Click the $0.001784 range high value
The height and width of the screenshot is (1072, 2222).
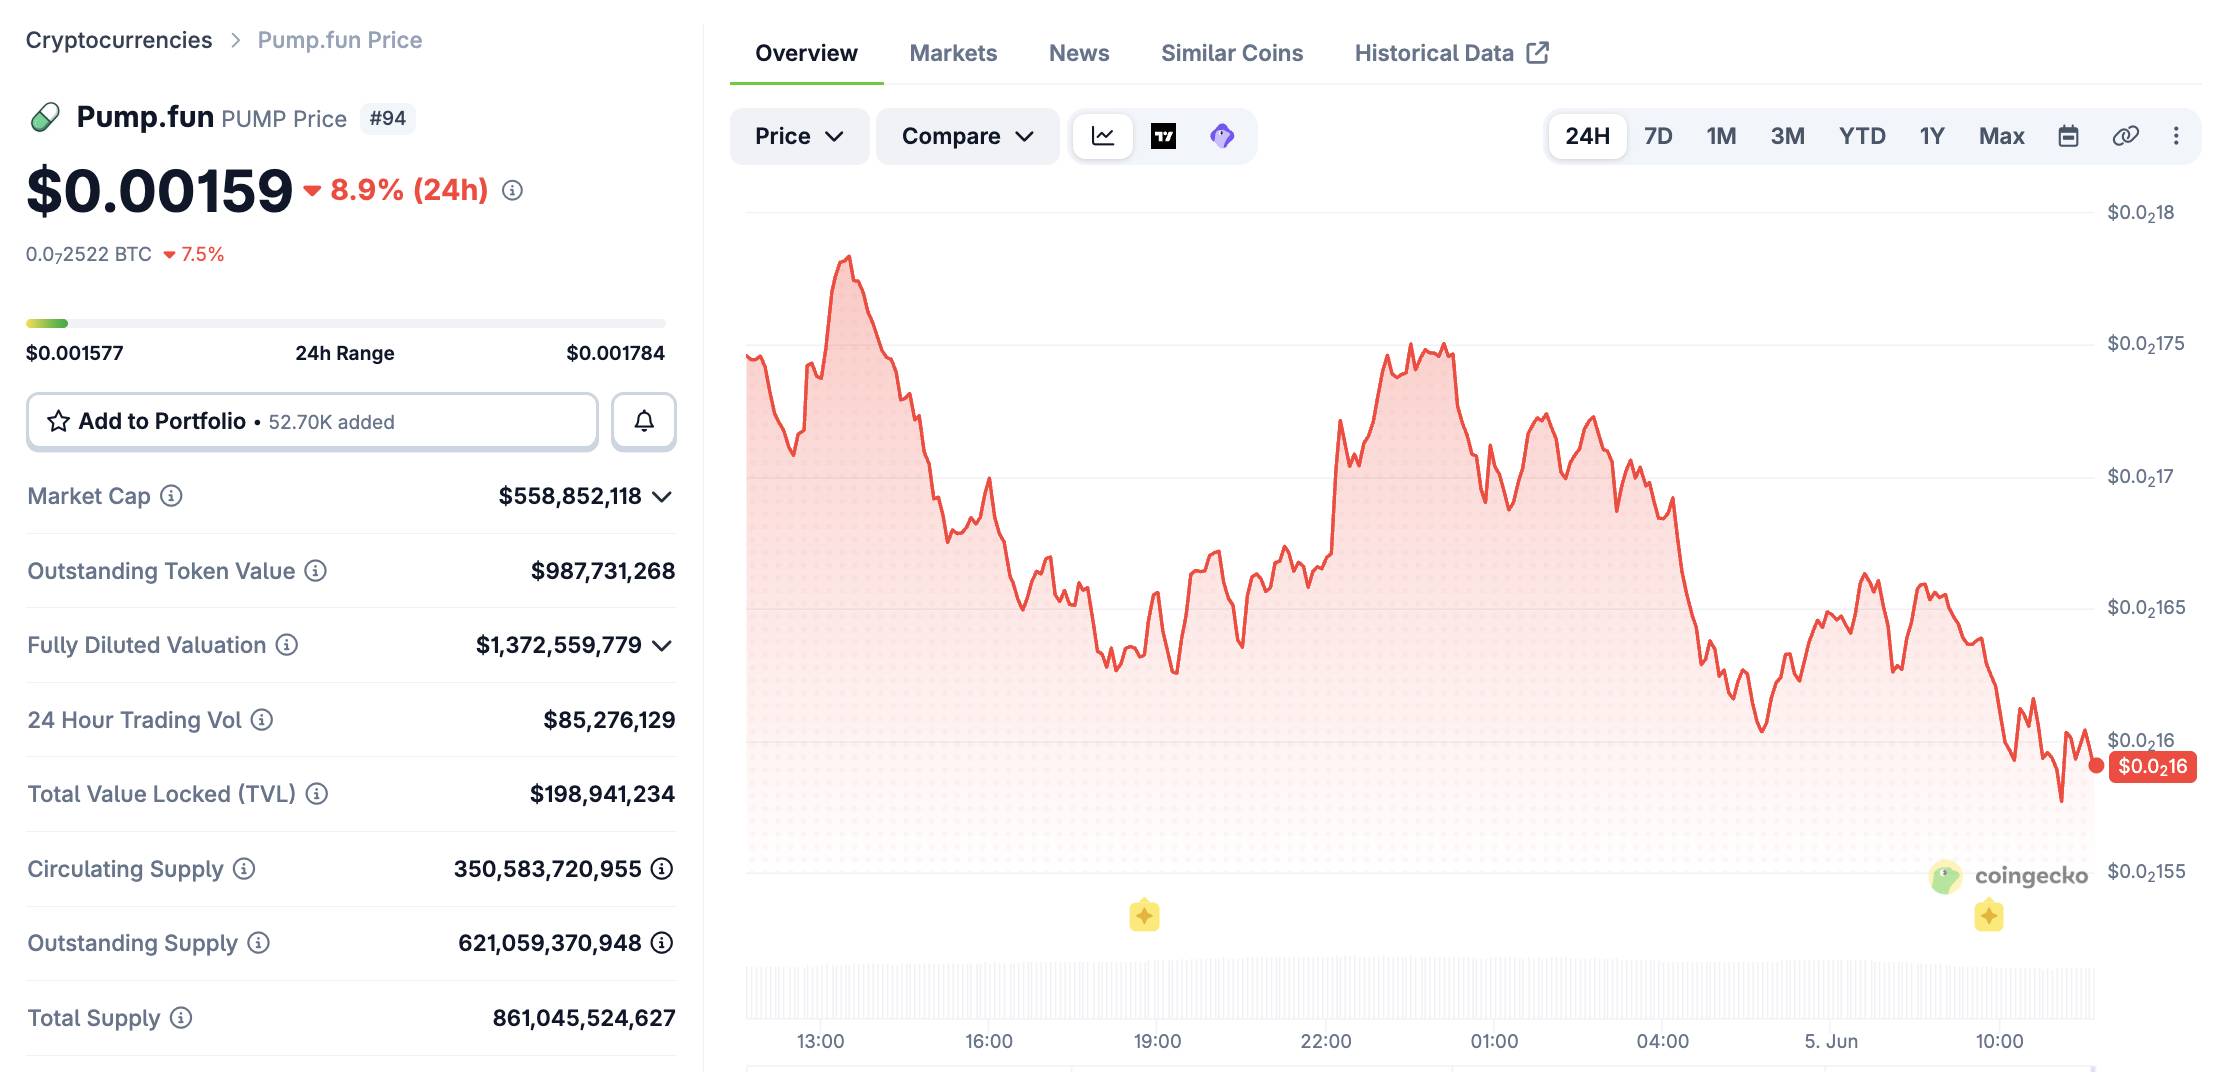click(615, 353)
